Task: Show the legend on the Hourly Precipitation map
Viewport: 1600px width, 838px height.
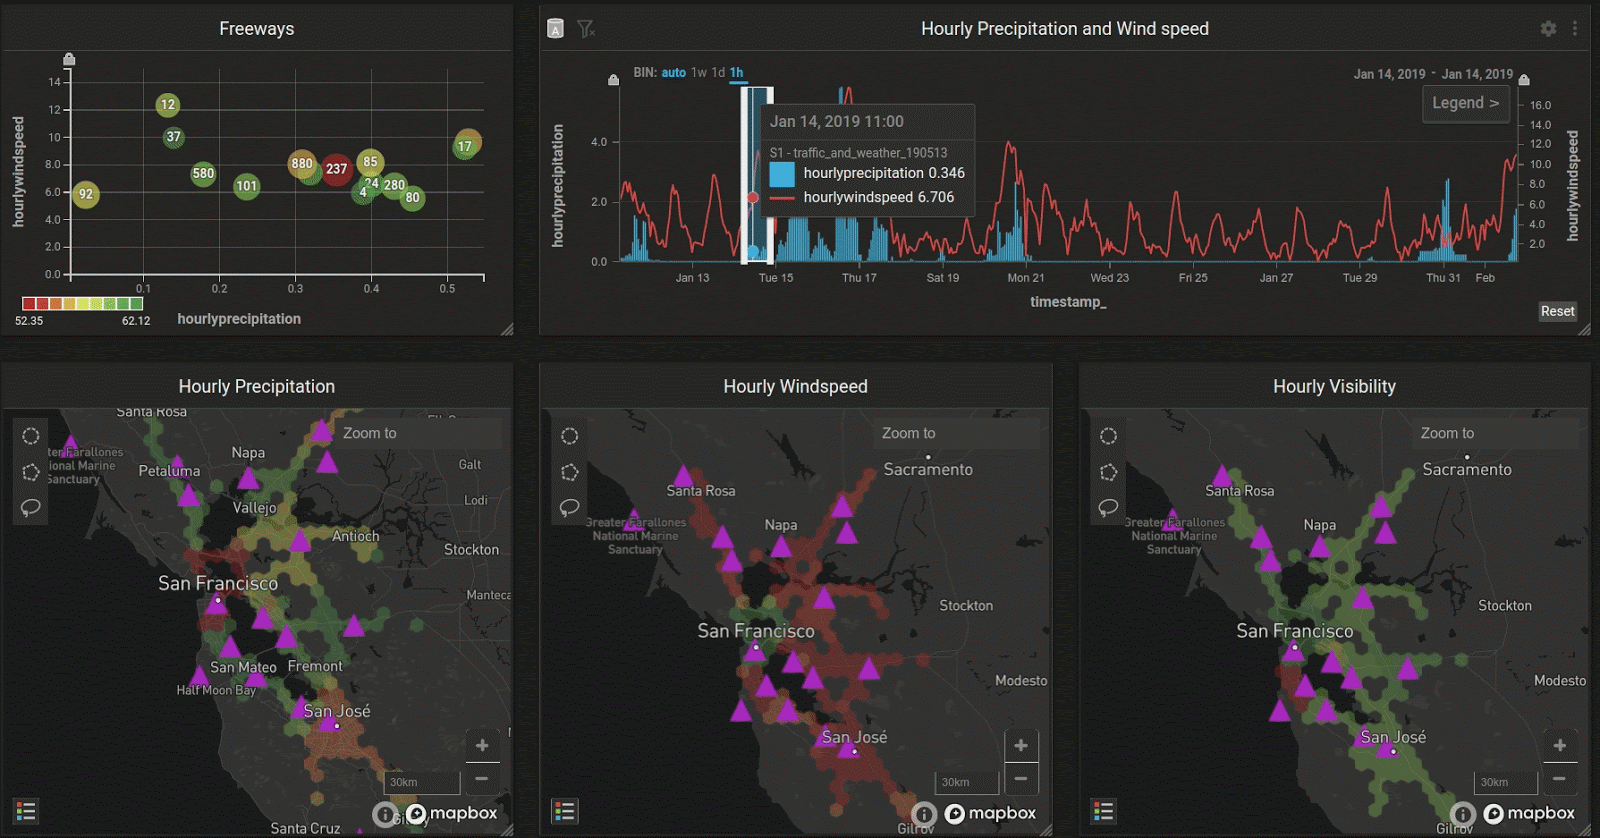Action: pyautogui.click(x=26, y=811)
